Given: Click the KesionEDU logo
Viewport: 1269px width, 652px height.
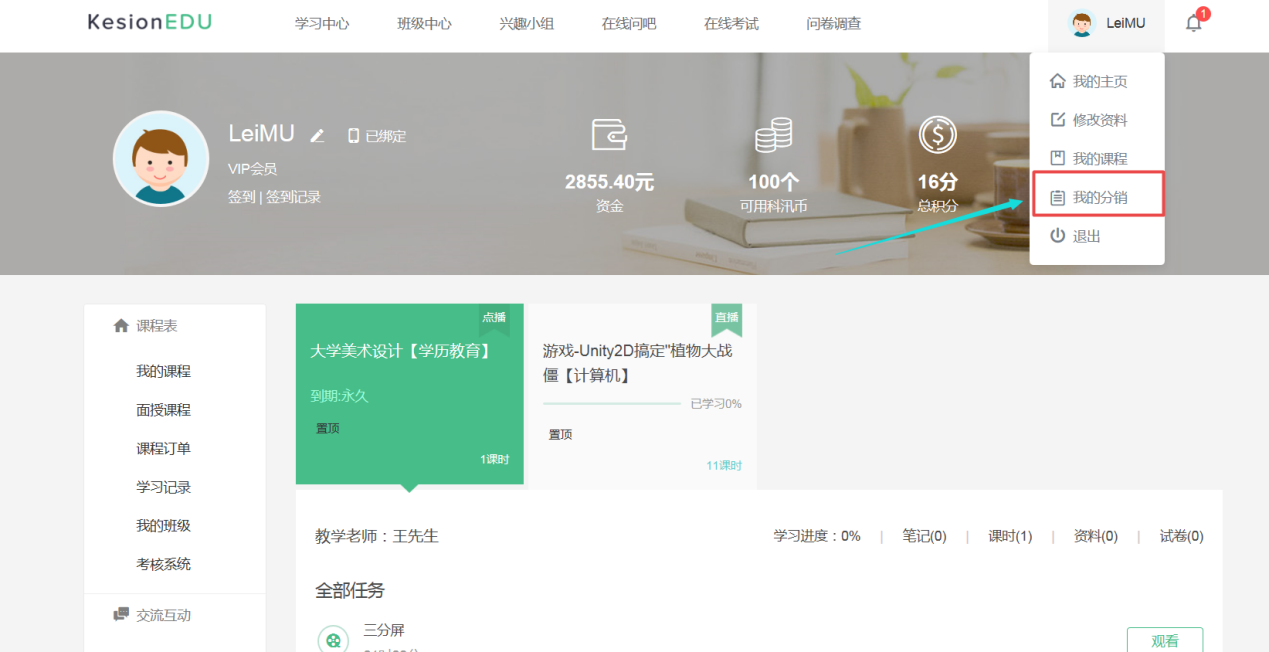Looking at the screenshot, I should coord(150,22).
